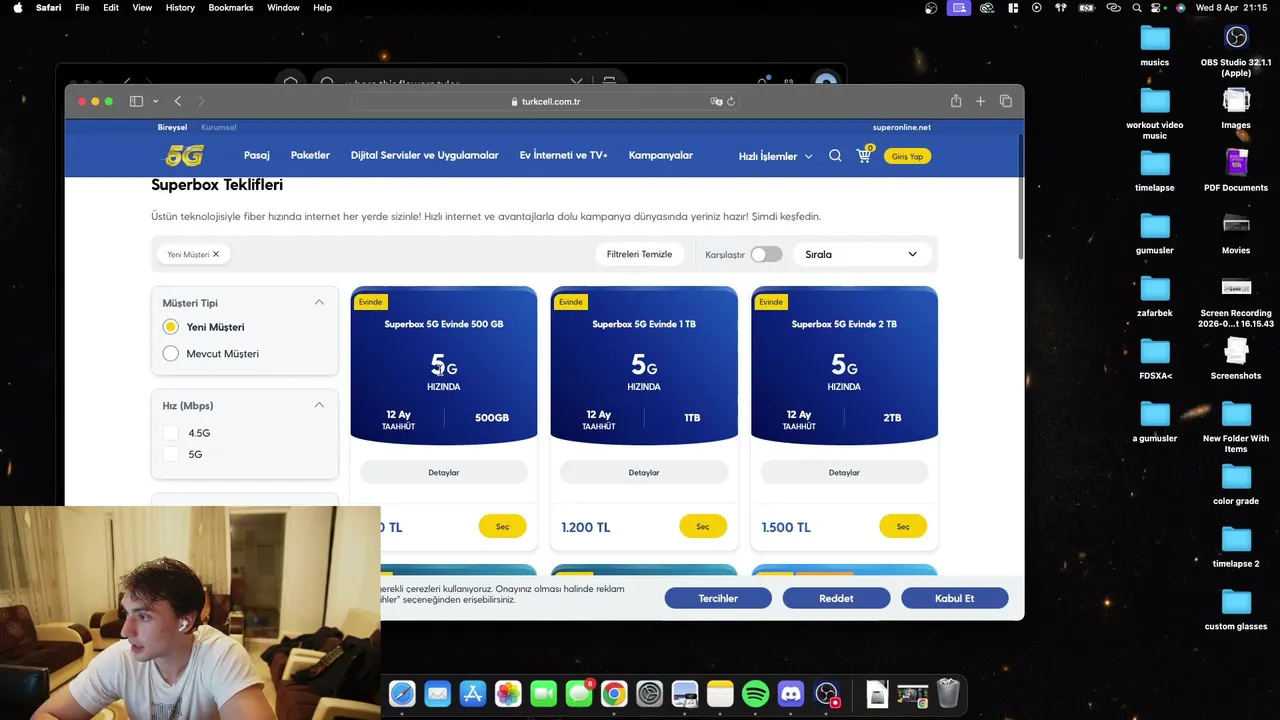
Task: Switch to the Kurumsal tab
Action: (x=218, y=127)
